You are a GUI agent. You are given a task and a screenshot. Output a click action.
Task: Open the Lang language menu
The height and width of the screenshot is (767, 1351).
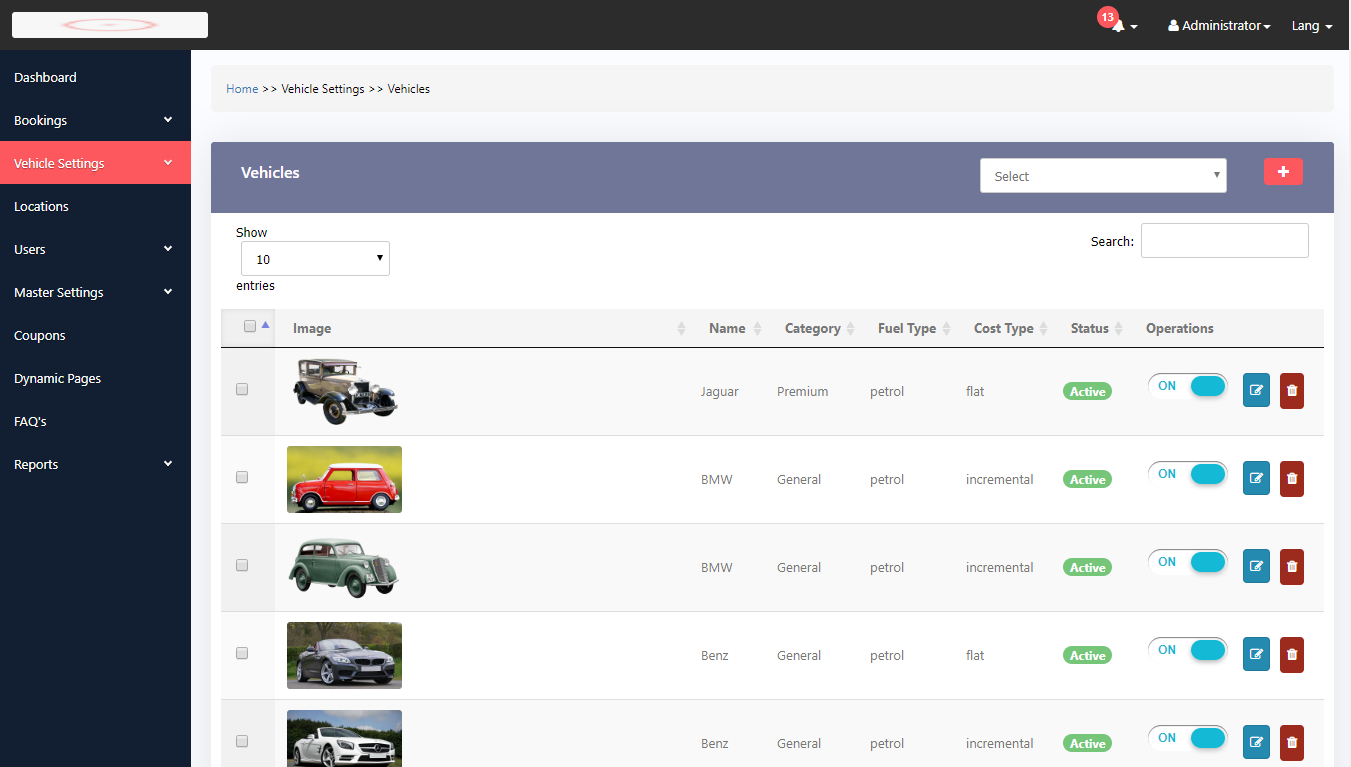[1312, 26]
